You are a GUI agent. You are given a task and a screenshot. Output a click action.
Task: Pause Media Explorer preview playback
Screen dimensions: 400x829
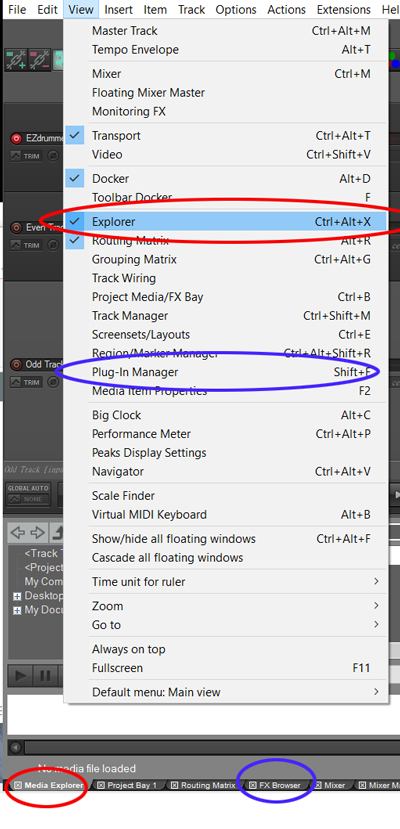pos(45,676)
